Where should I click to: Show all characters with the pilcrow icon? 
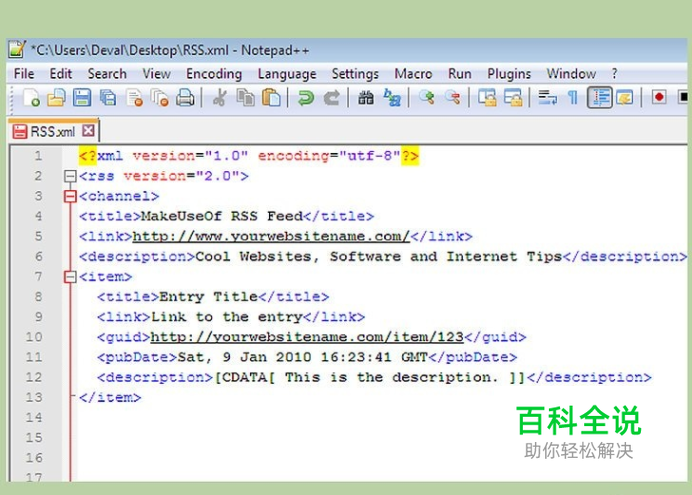(572, 98)
